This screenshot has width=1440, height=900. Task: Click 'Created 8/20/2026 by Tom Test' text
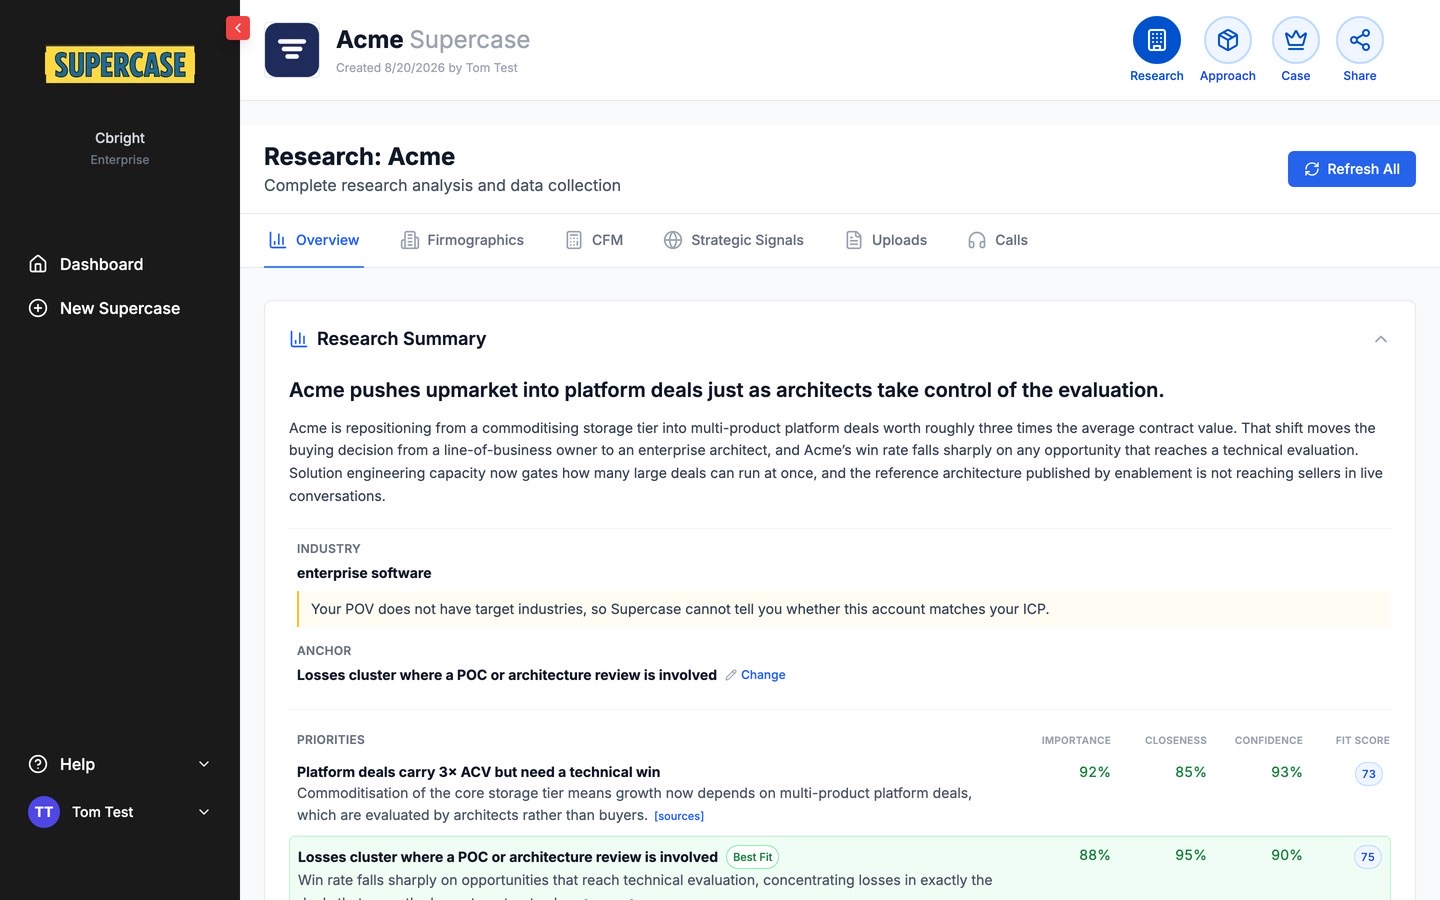tap(427, 68)
